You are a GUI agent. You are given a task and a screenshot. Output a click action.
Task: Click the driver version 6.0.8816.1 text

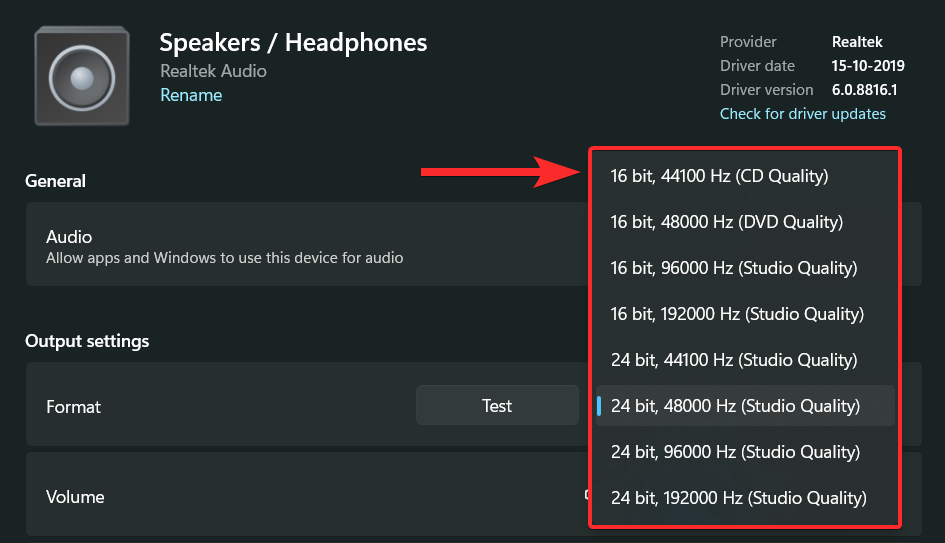pyautogui.click(x=865, y=90)
